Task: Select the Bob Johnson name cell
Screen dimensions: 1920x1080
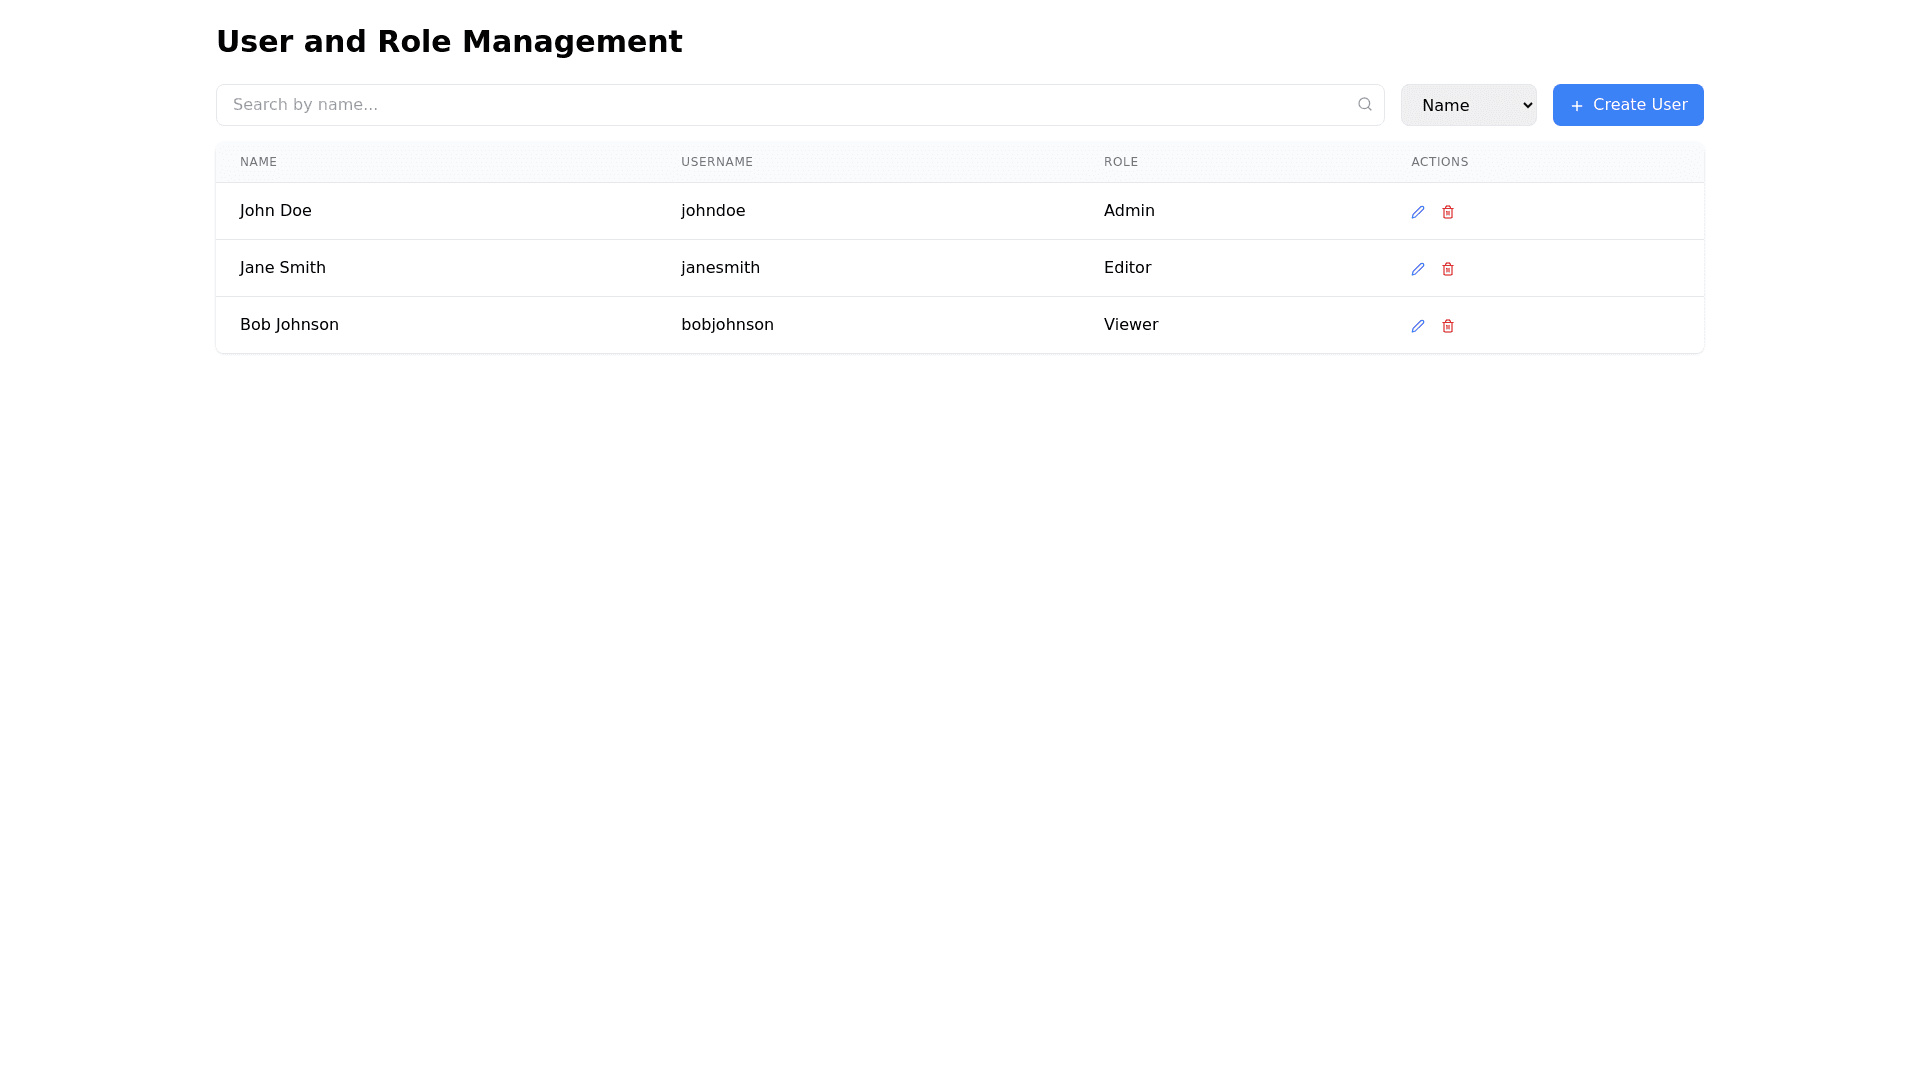Action: pyautogui.click(x=289, y=325)
